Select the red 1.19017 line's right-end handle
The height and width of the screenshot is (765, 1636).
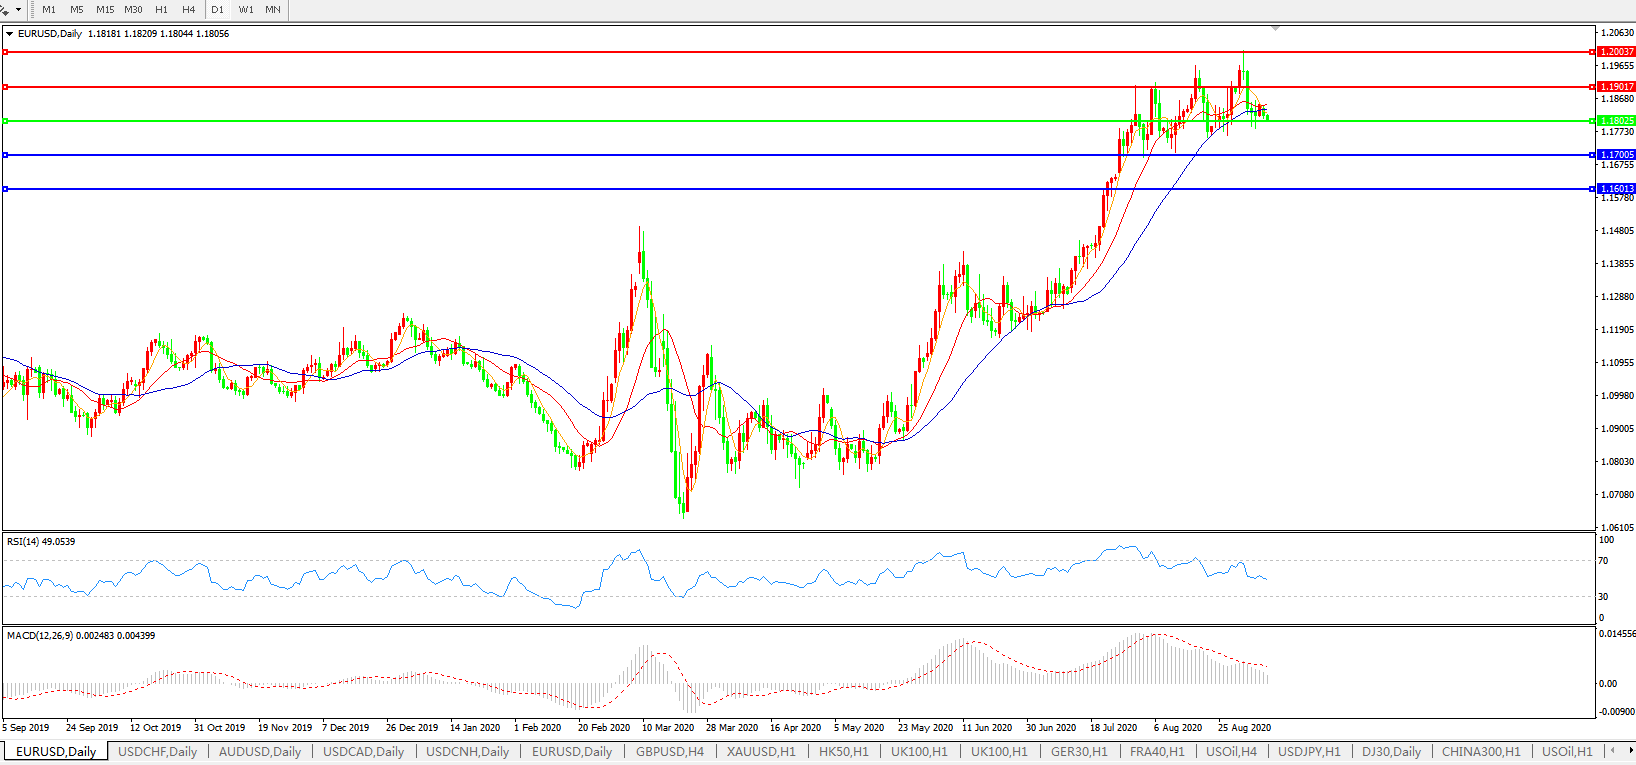pyautogui.click(x=1592, y=87)
